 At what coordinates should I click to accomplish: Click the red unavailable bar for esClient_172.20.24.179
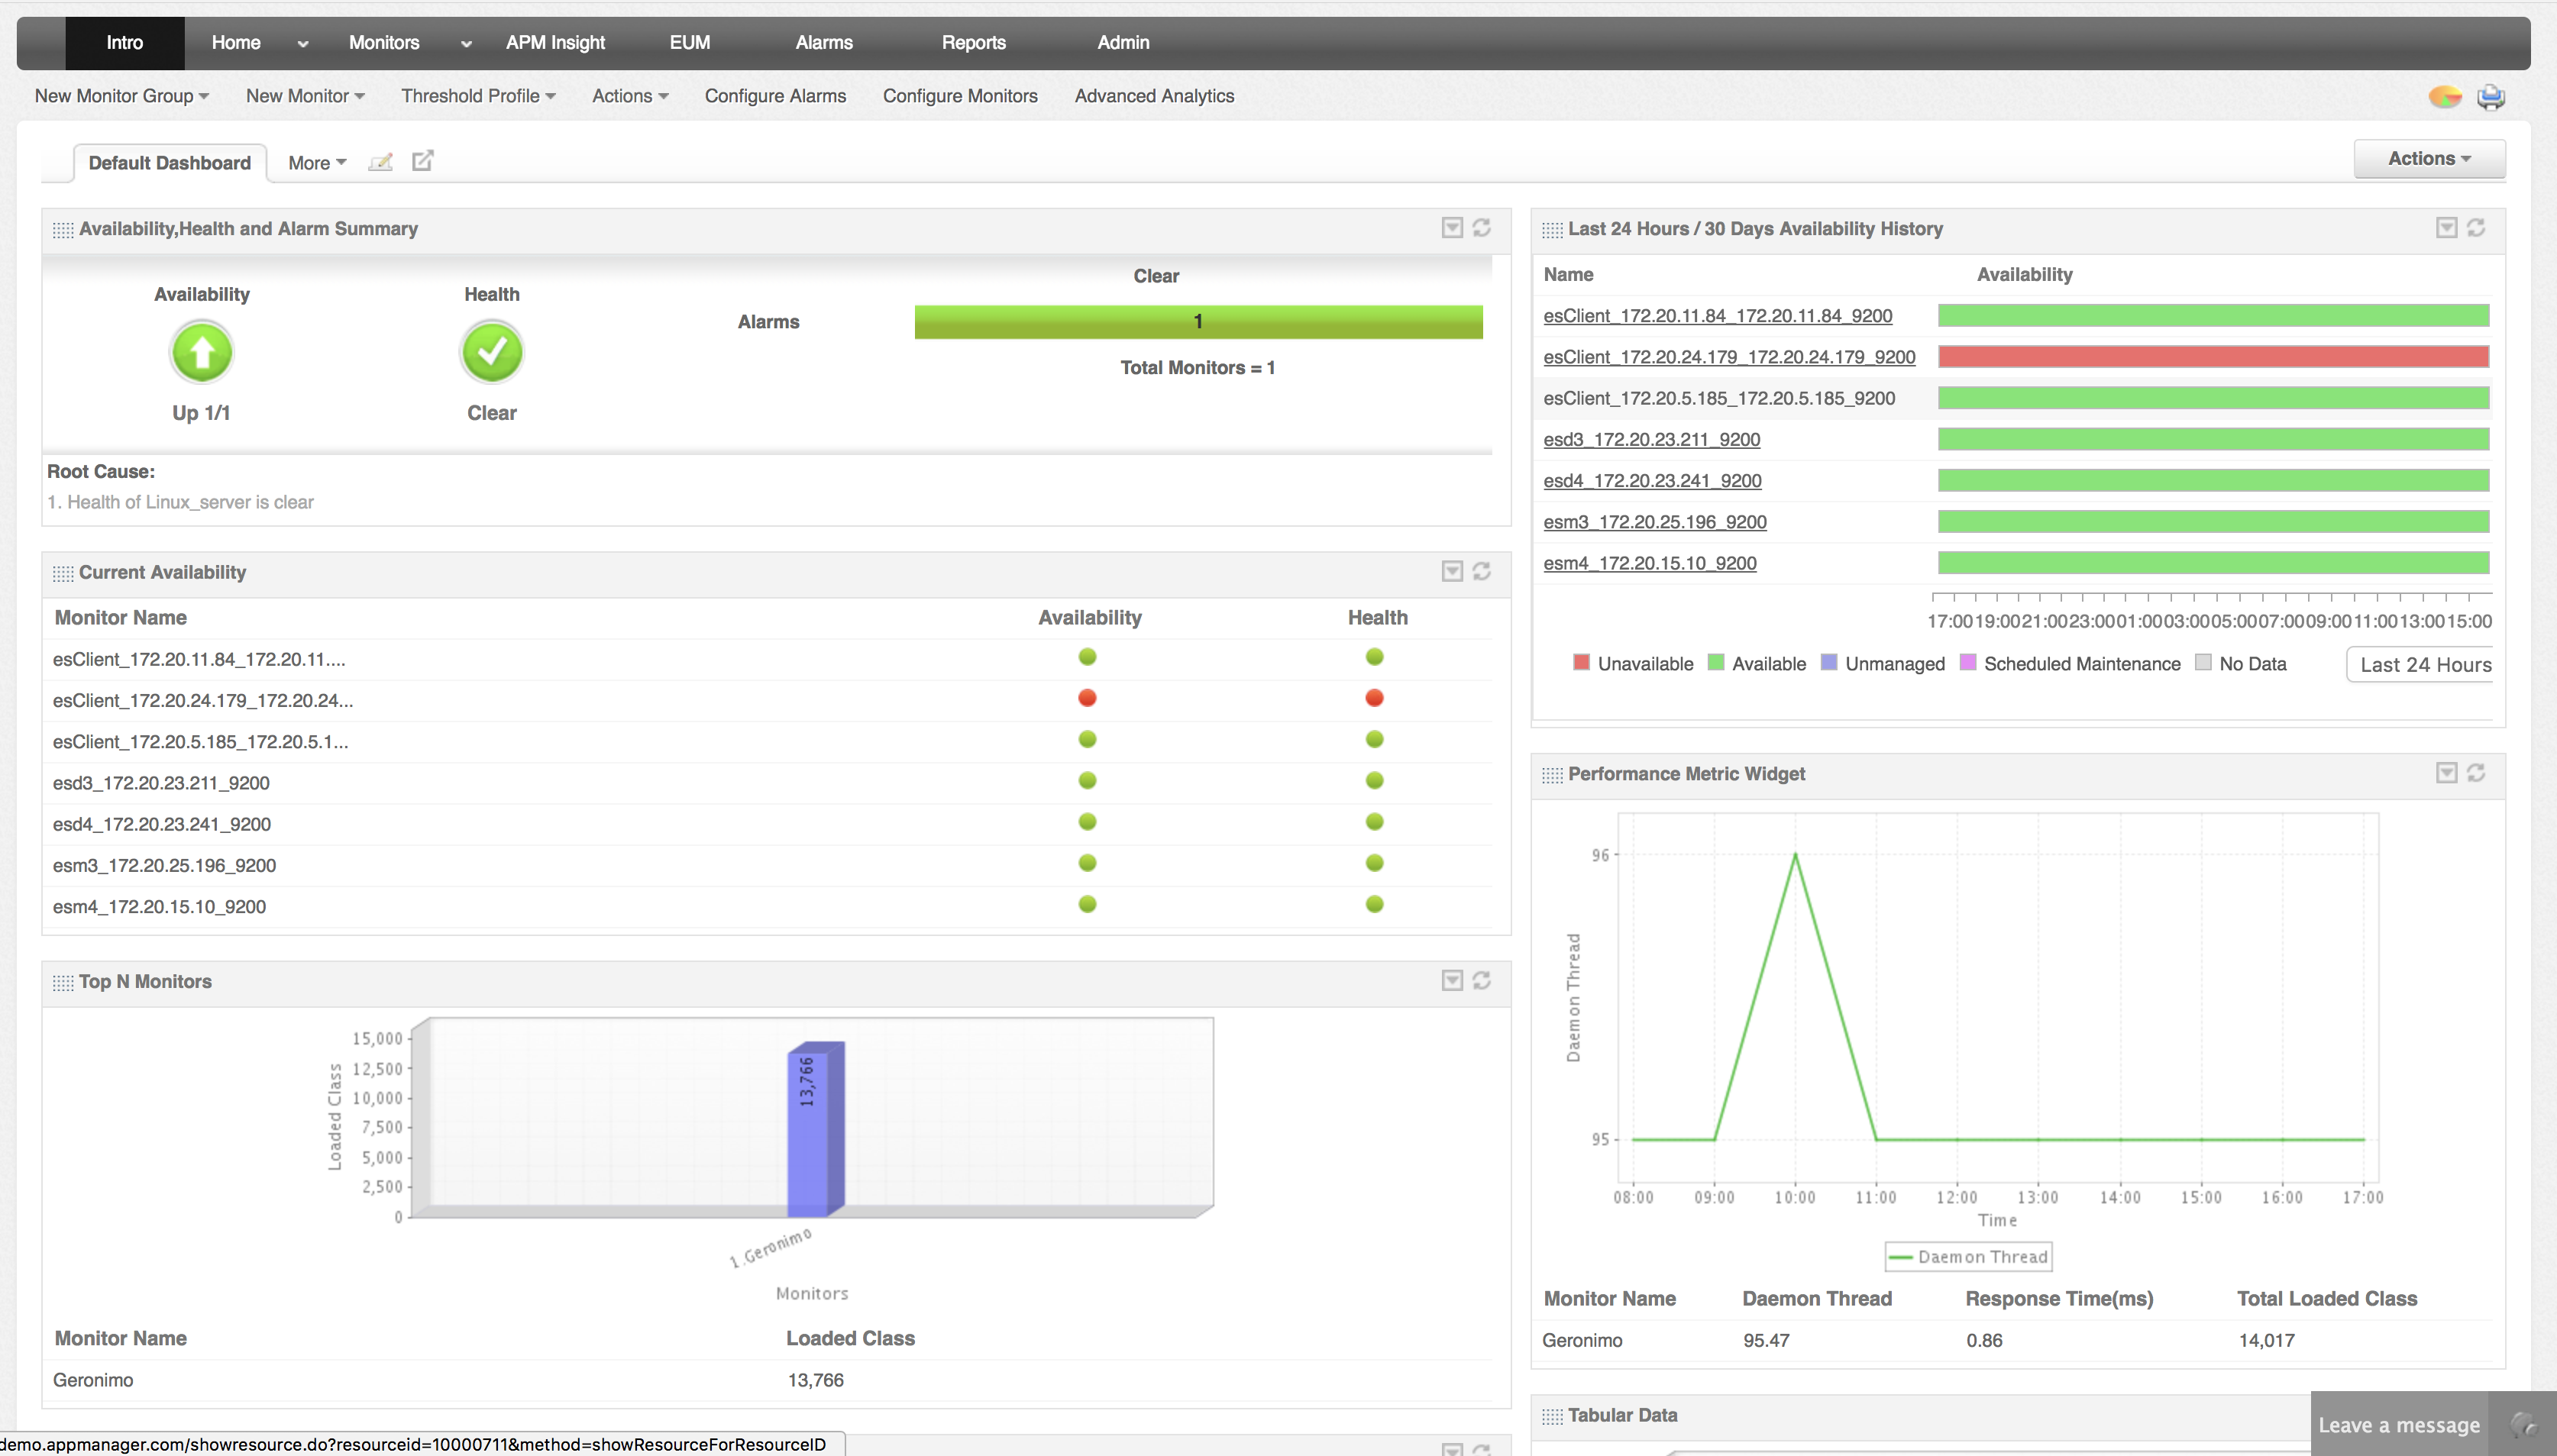[2212, 357]
